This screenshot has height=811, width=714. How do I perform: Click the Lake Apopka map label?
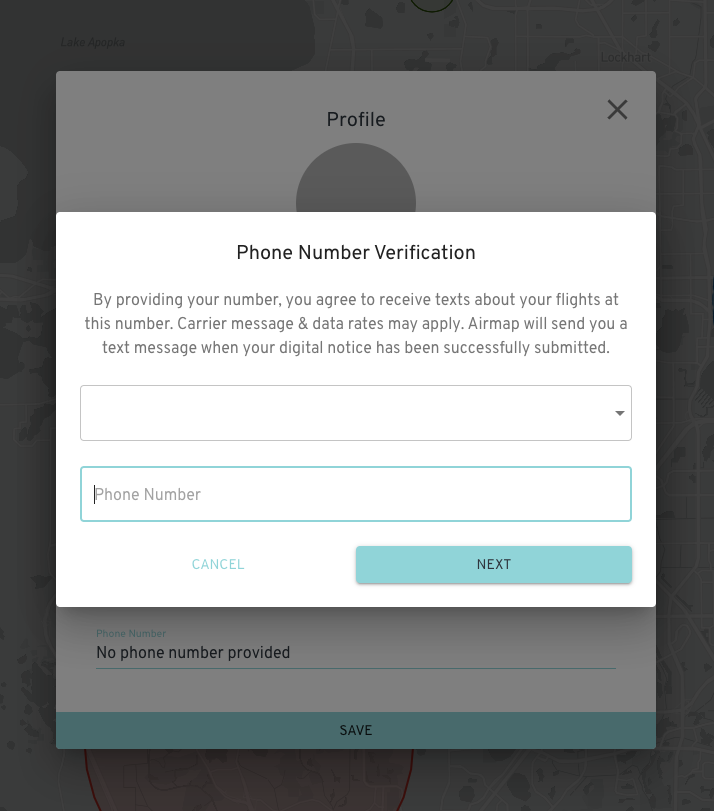92,43
